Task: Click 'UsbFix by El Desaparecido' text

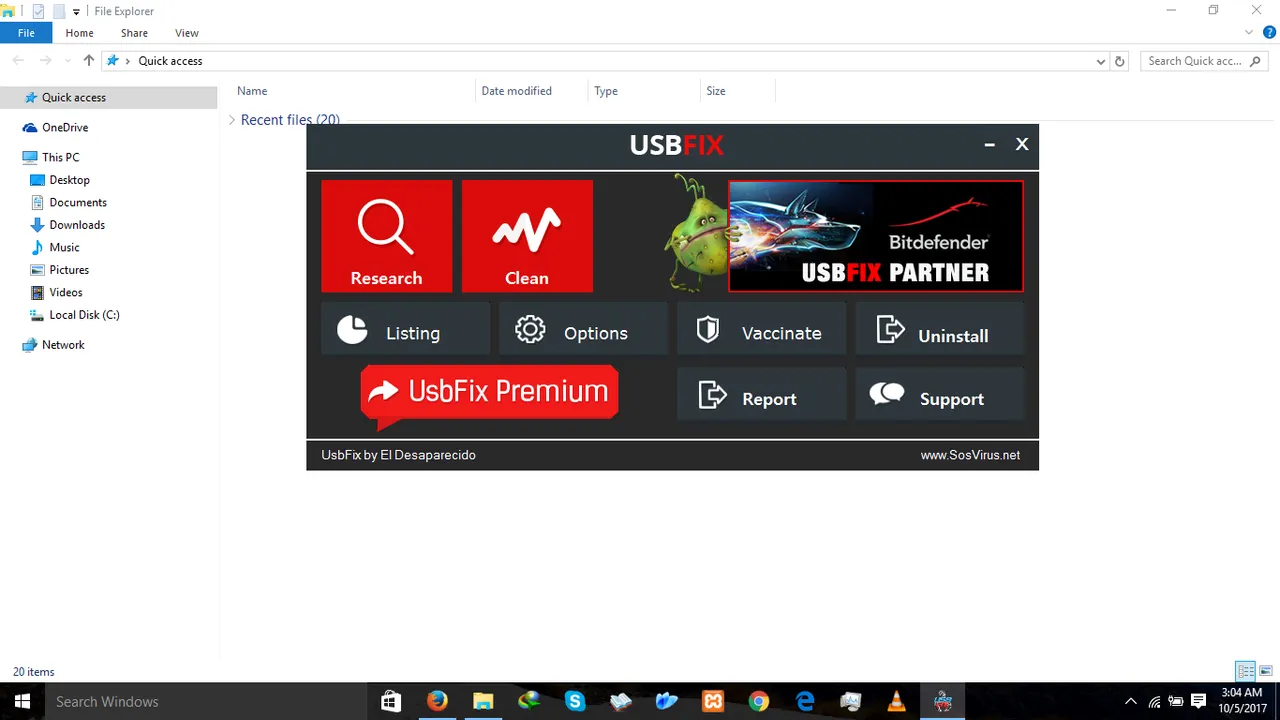Action: (398, 455)
